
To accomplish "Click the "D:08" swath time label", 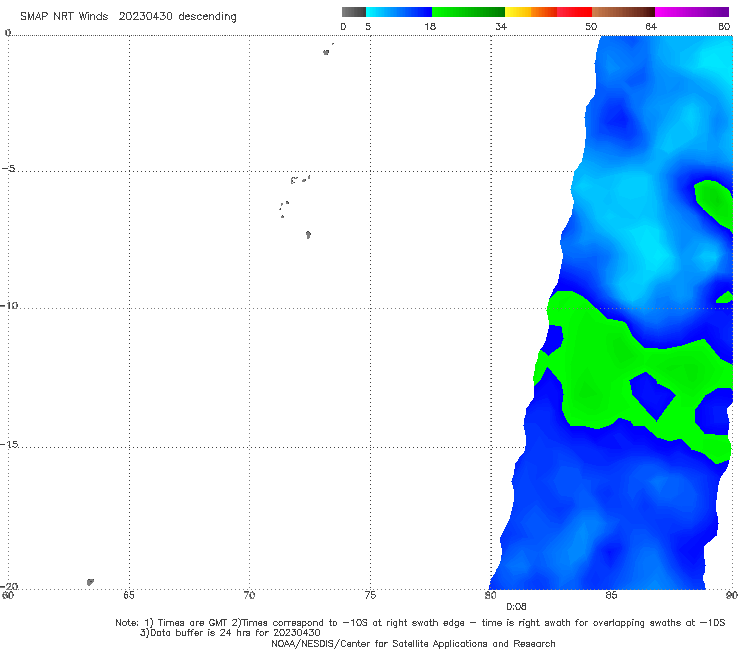I will pyautogui.click(x=516, y=607).
